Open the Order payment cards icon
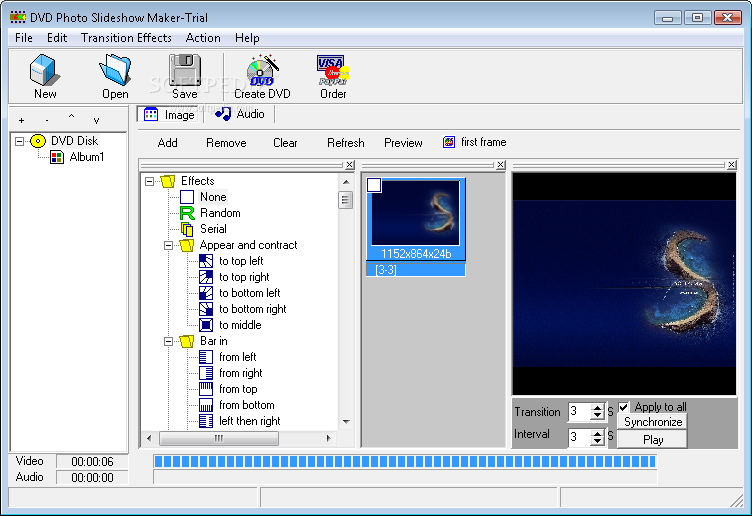The width and height of the screenshot is (752, 516). point(333,70)
